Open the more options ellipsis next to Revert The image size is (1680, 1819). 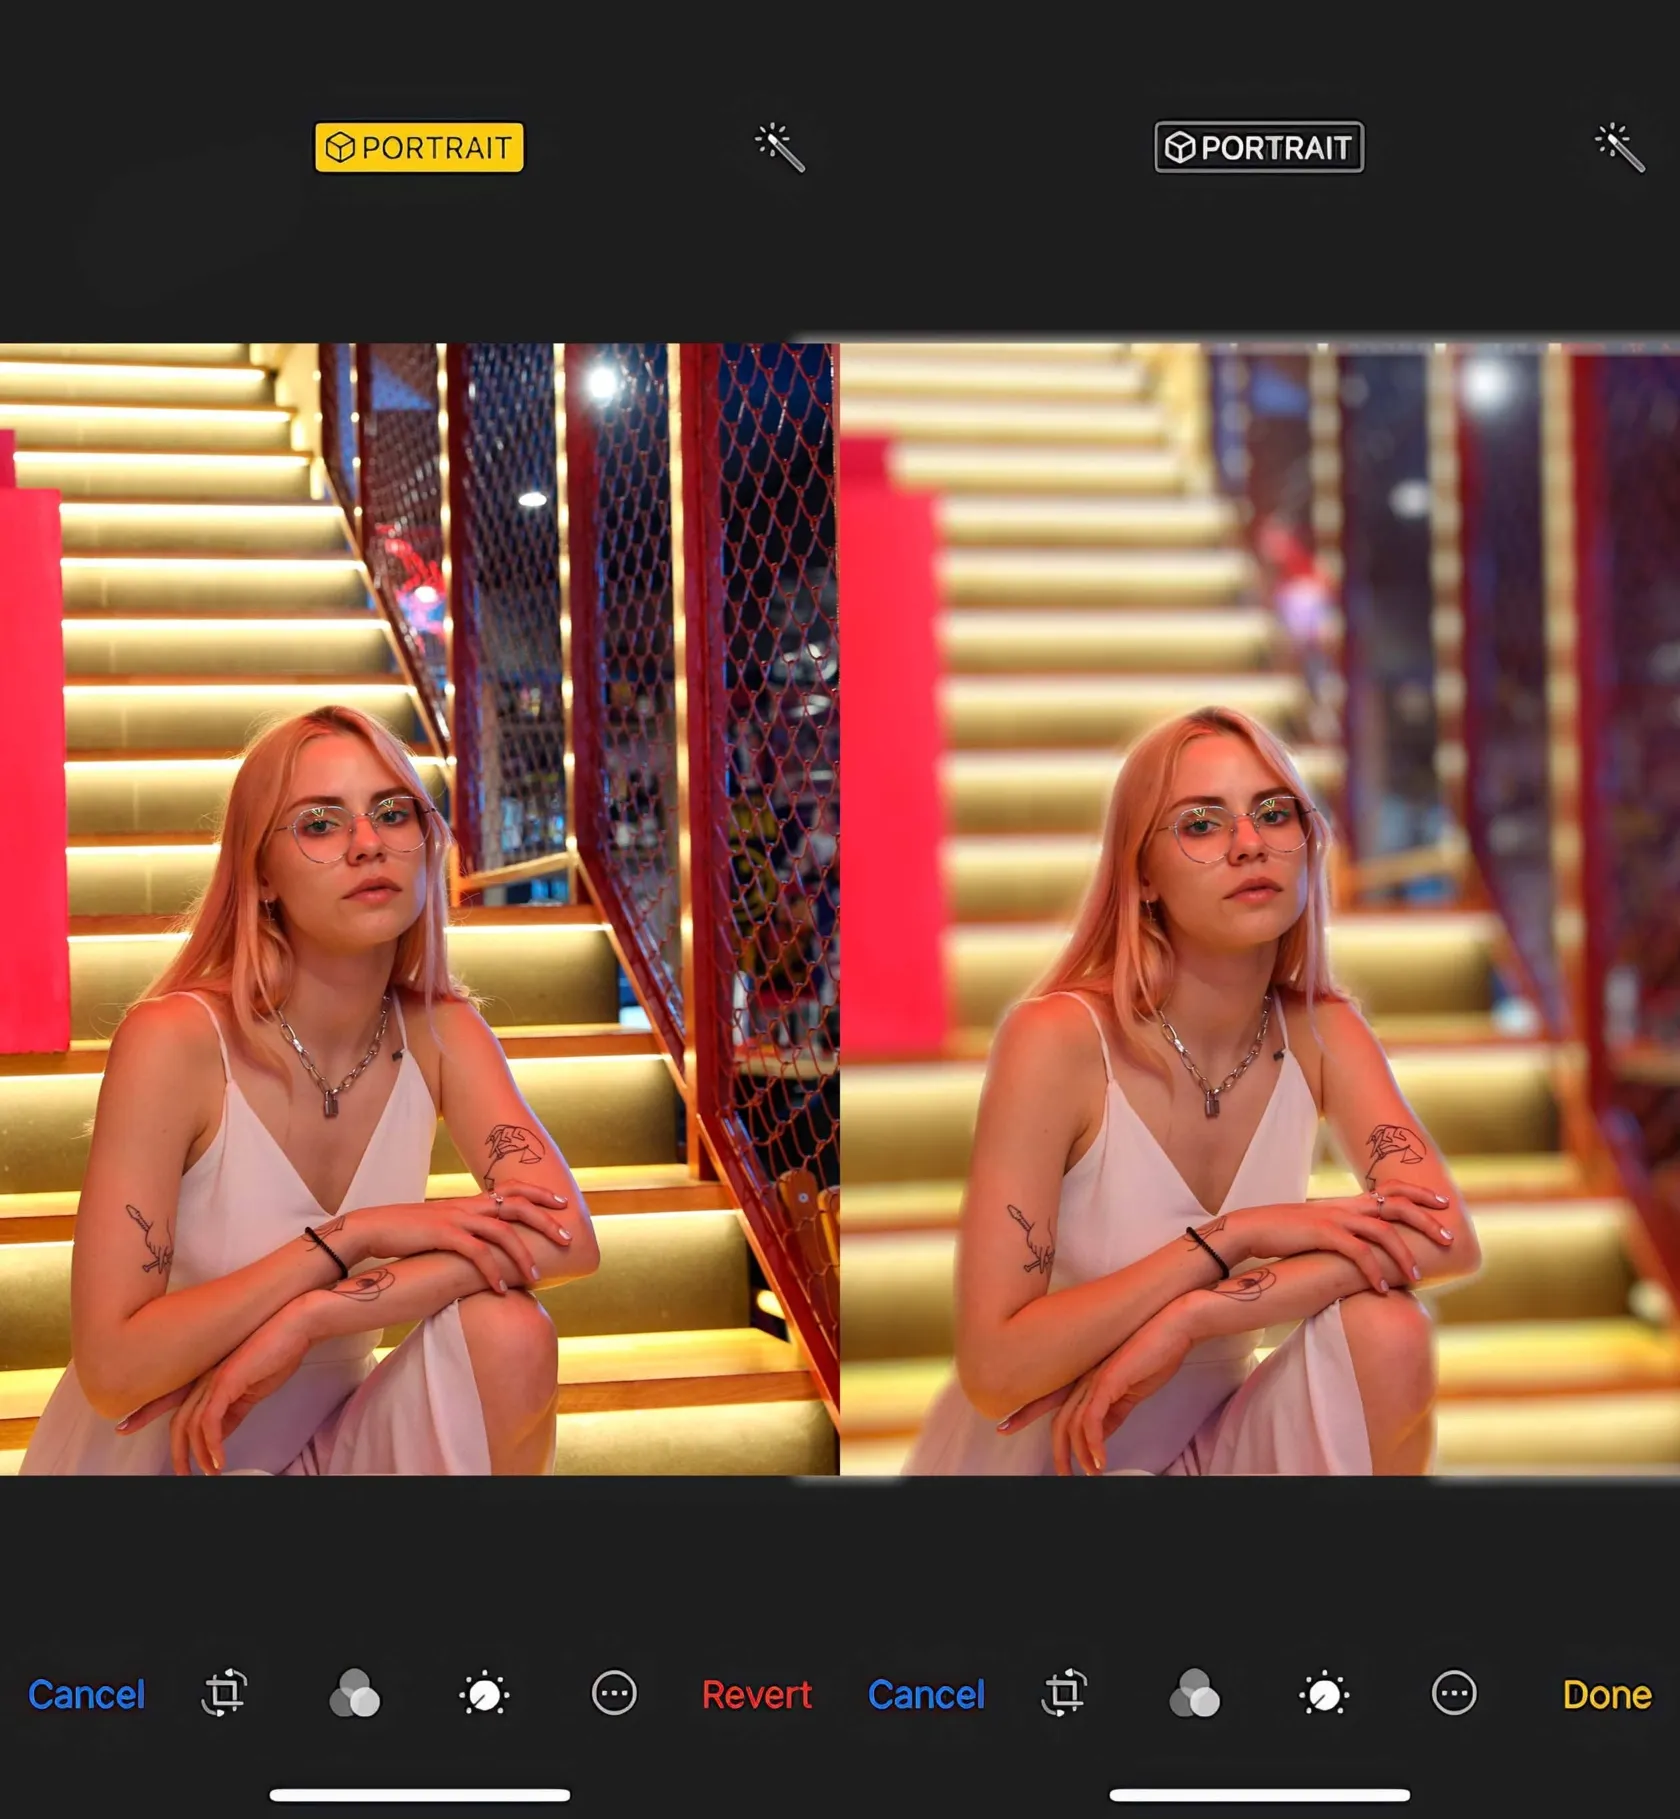[x=614, y=1693]
